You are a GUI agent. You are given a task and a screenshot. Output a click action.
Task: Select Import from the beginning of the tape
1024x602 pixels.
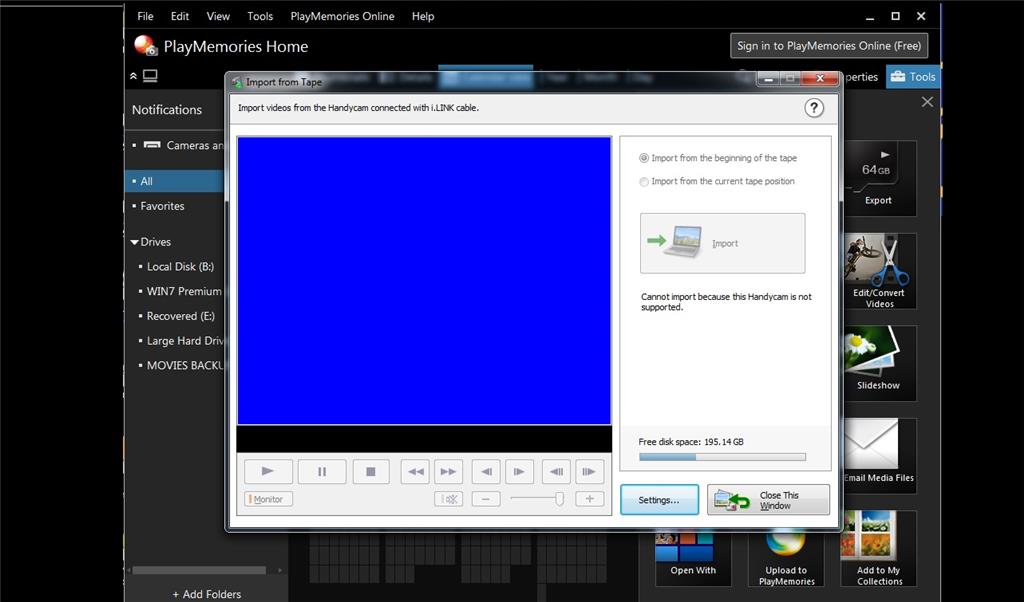[x=718, y=158]
